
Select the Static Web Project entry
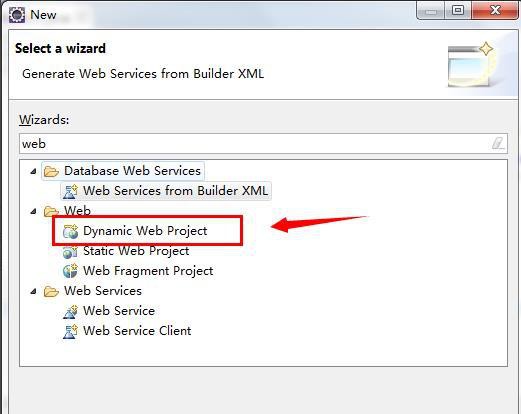click(136, 251)
